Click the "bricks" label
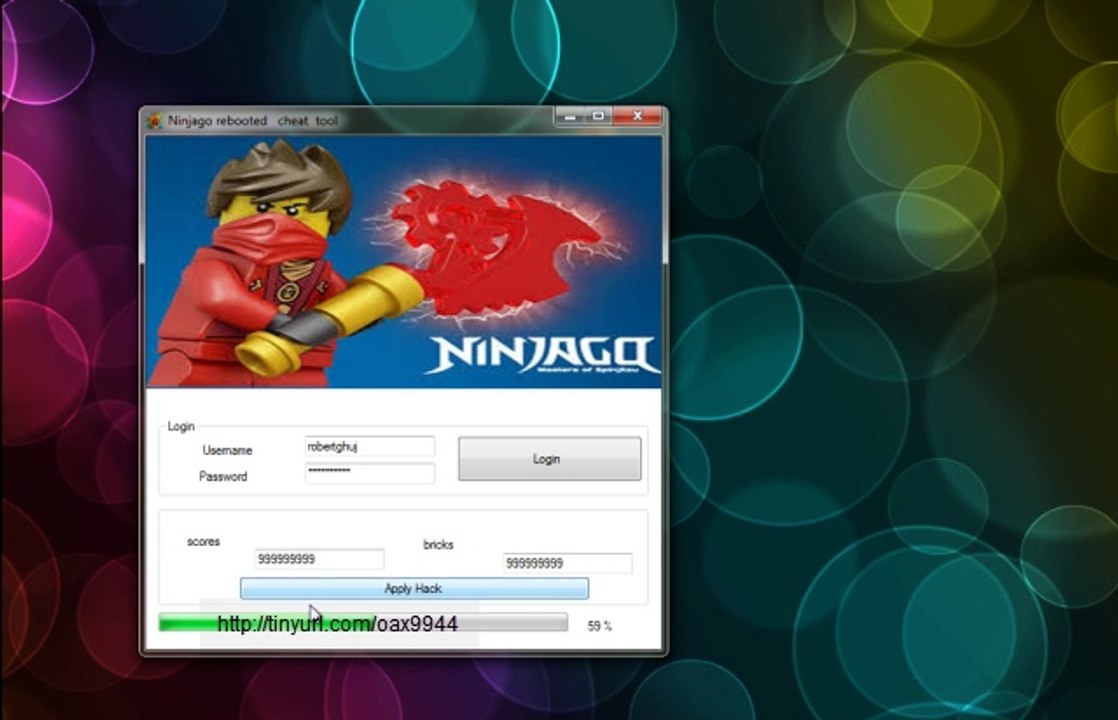The height and width of the screenshot is (720, 1118). 439,545
